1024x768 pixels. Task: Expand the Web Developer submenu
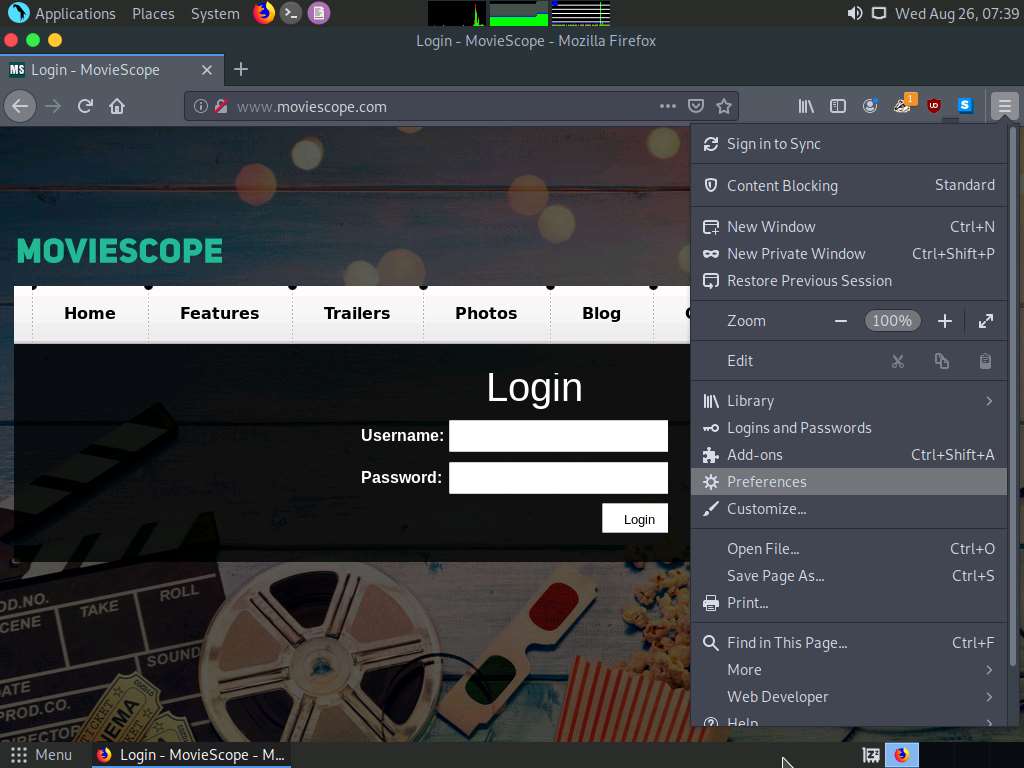[x=989, y=697]
